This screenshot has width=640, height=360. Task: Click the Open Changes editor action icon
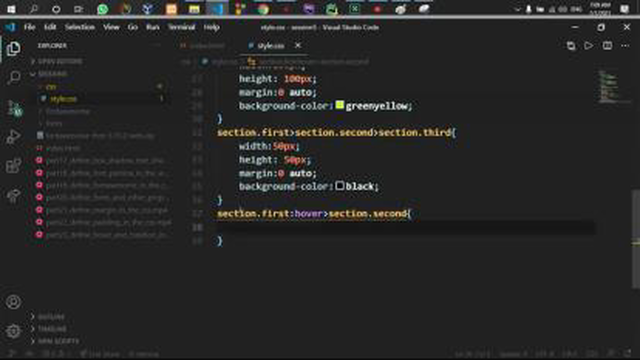tap(571, 46)
